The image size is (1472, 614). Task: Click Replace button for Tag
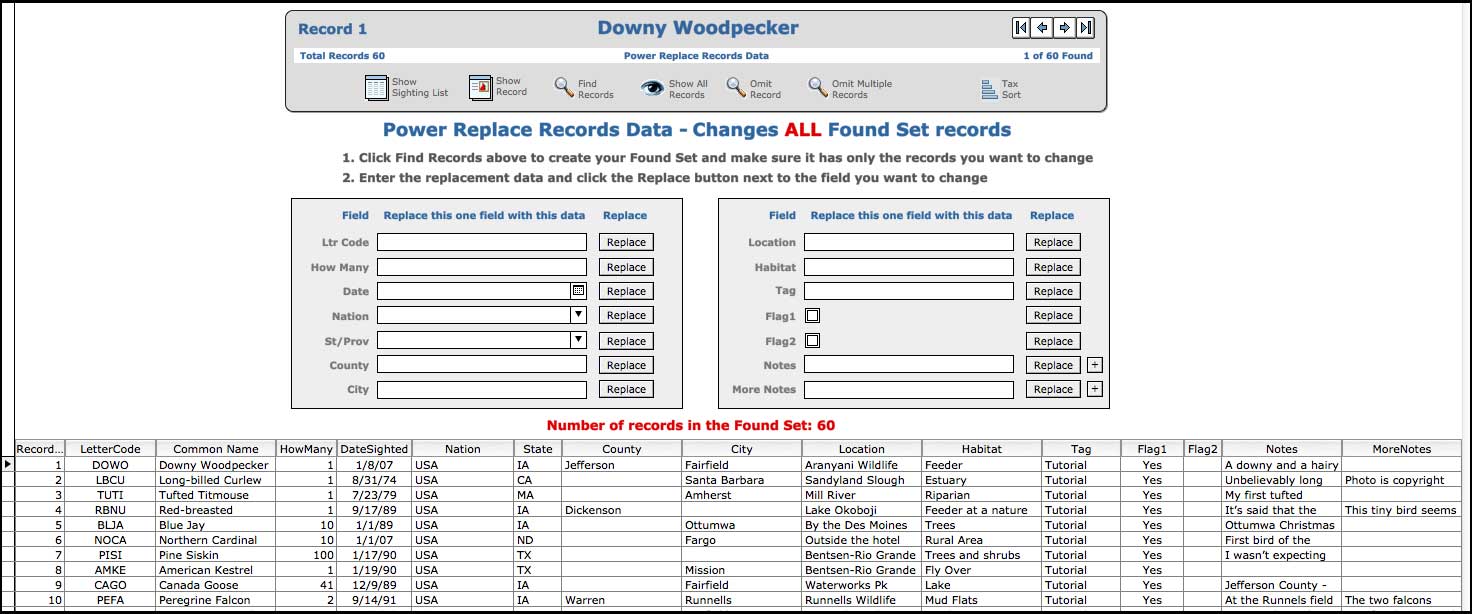coord(1053,291)
